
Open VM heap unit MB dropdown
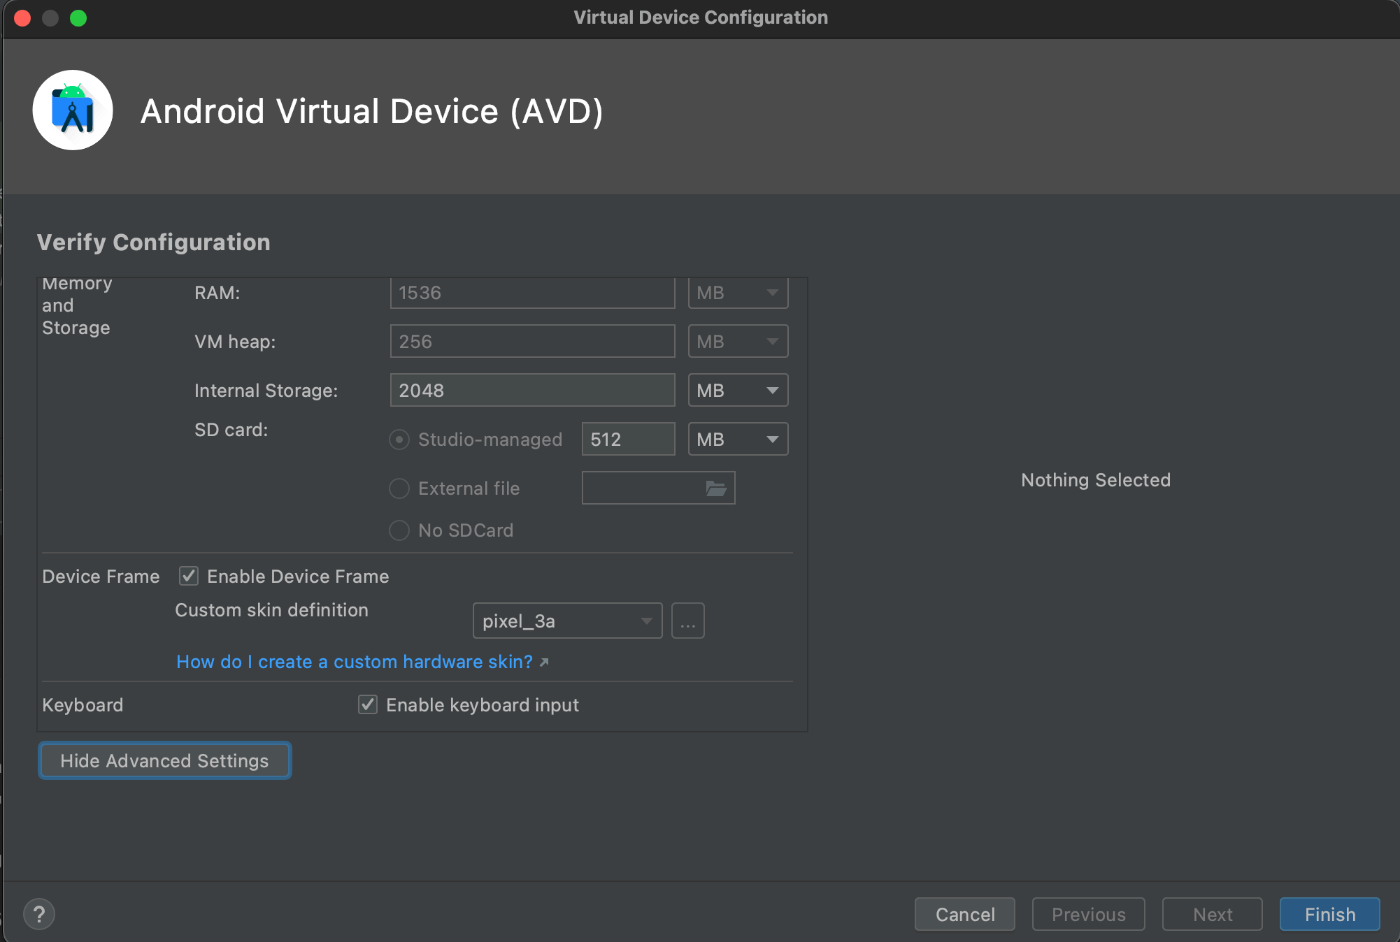pyautogui.click(x=738, y=341)
